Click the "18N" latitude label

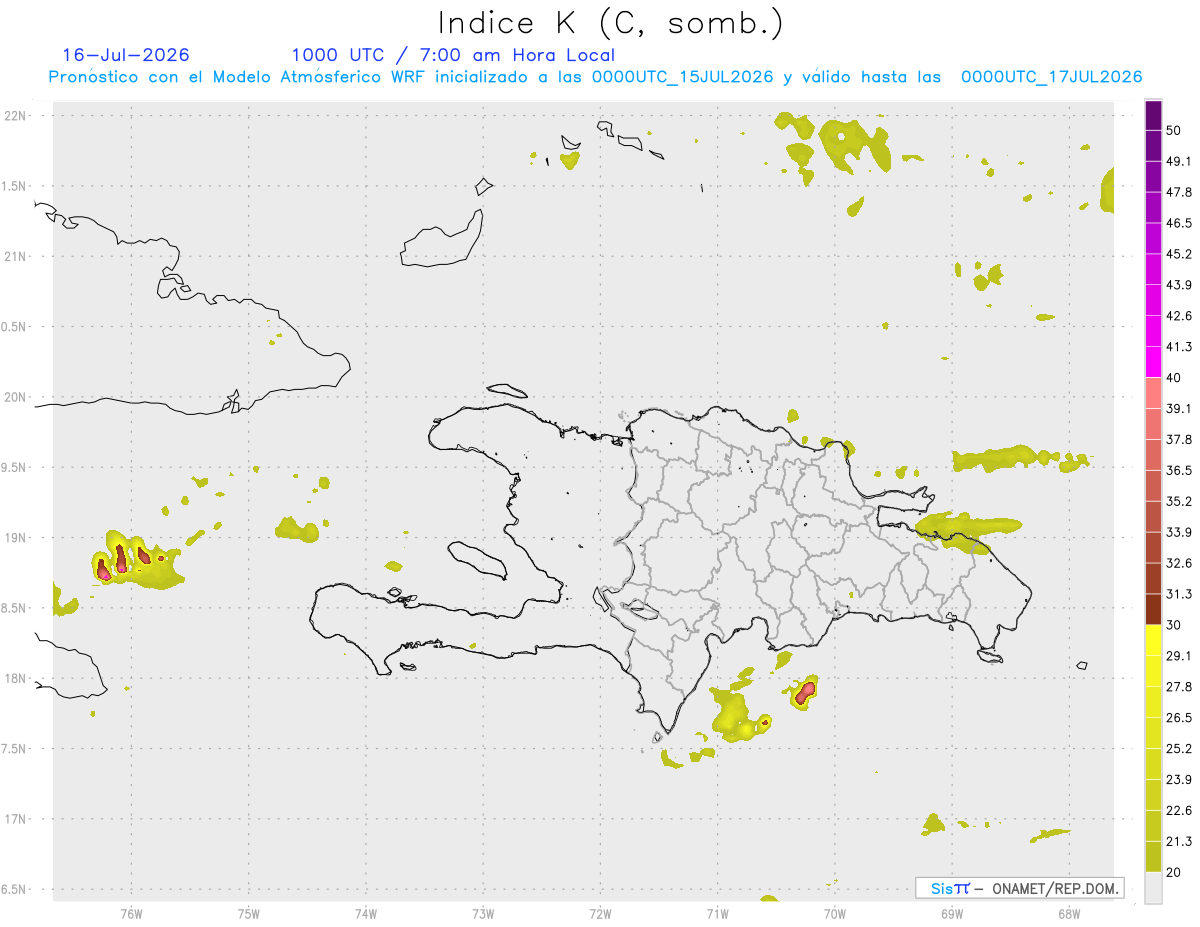[x=17, y=678]
